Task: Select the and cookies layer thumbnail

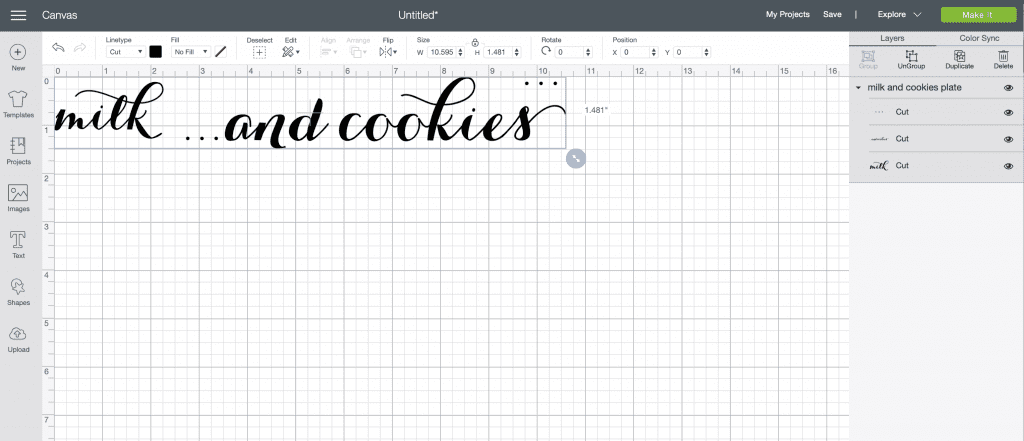Action: (x=879, y=139)
